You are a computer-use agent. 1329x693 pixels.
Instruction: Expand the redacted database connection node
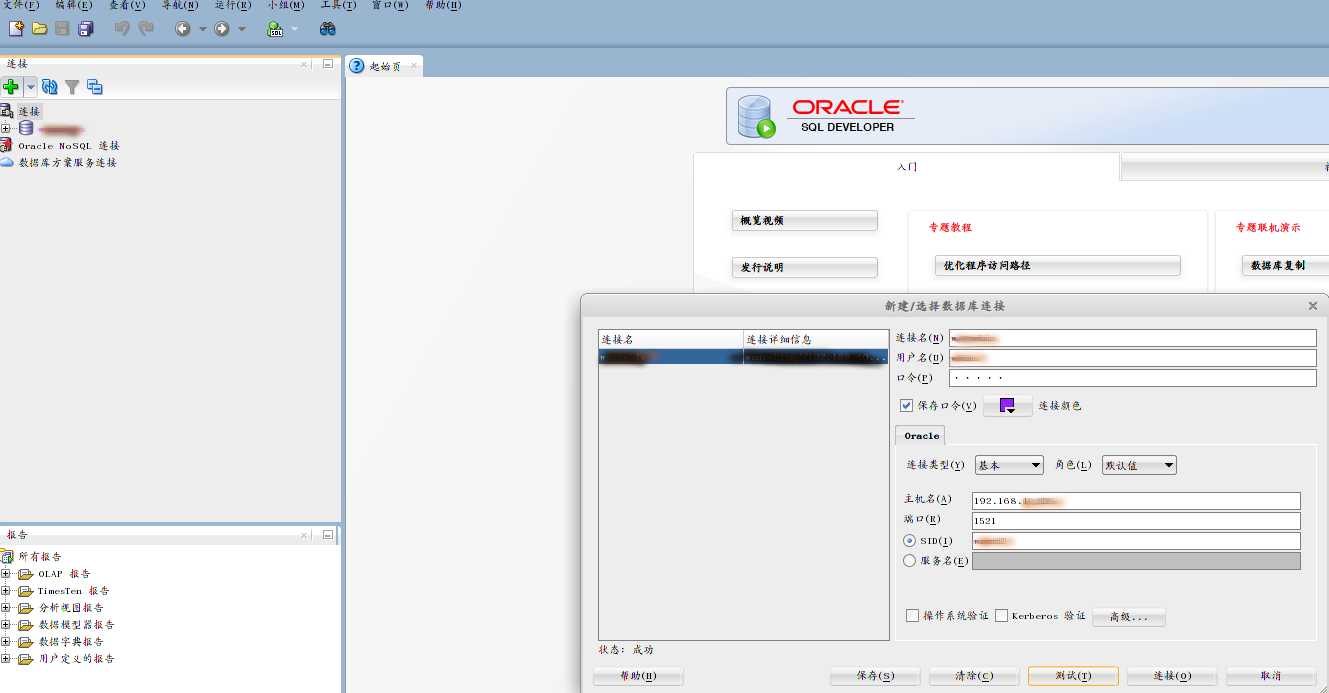pyautogui.click(x=6, y=128)
